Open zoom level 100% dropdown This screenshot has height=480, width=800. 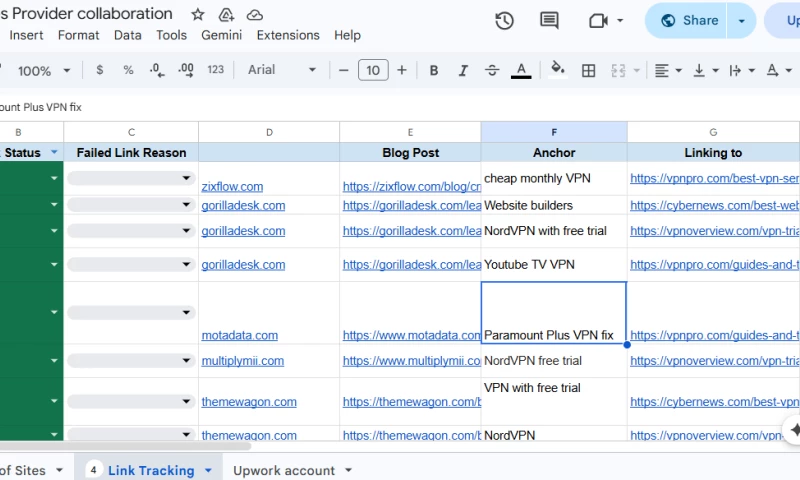pyautogui.click(x=44, y=70)
